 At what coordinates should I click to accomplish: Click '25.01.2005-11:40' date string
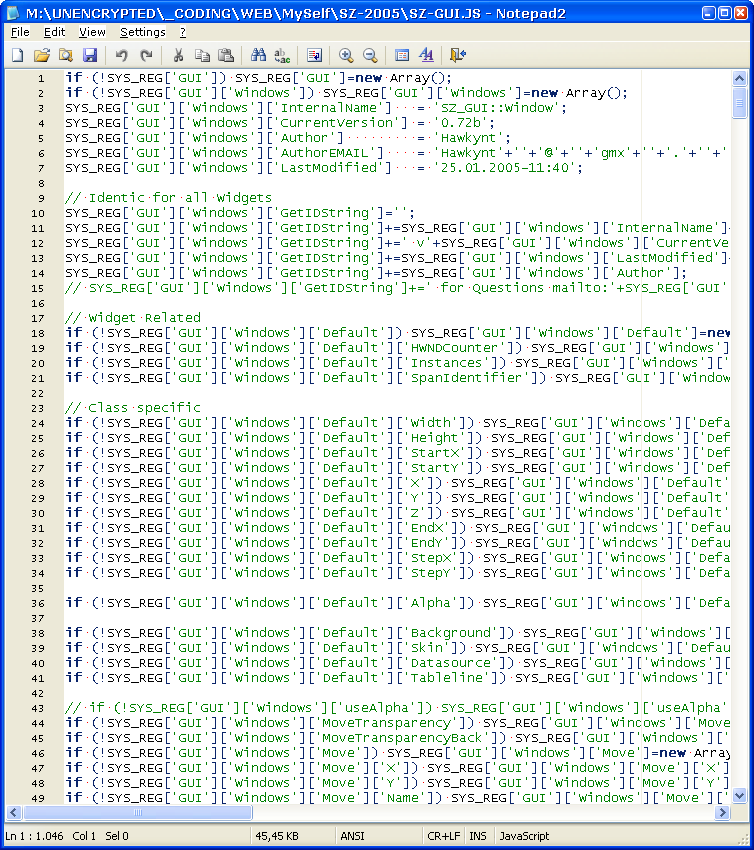click(x=505, y=168)
